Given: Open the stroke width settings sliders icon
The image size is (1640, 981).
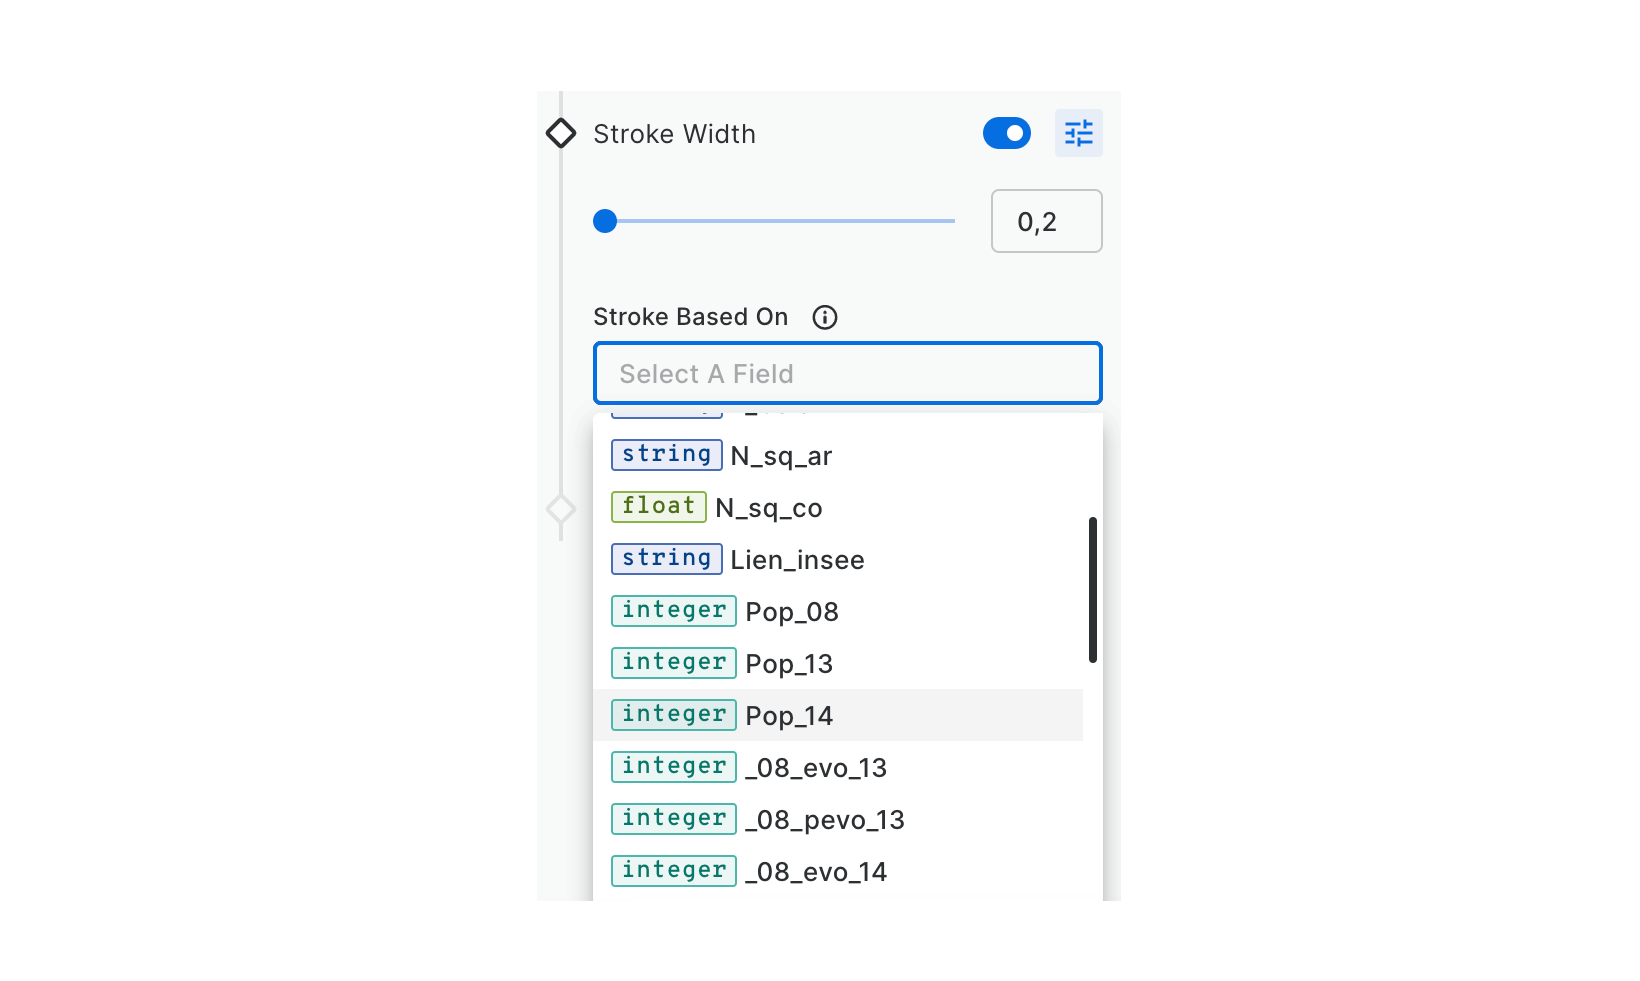Looking at the screenshot, I should [1078, 133].
